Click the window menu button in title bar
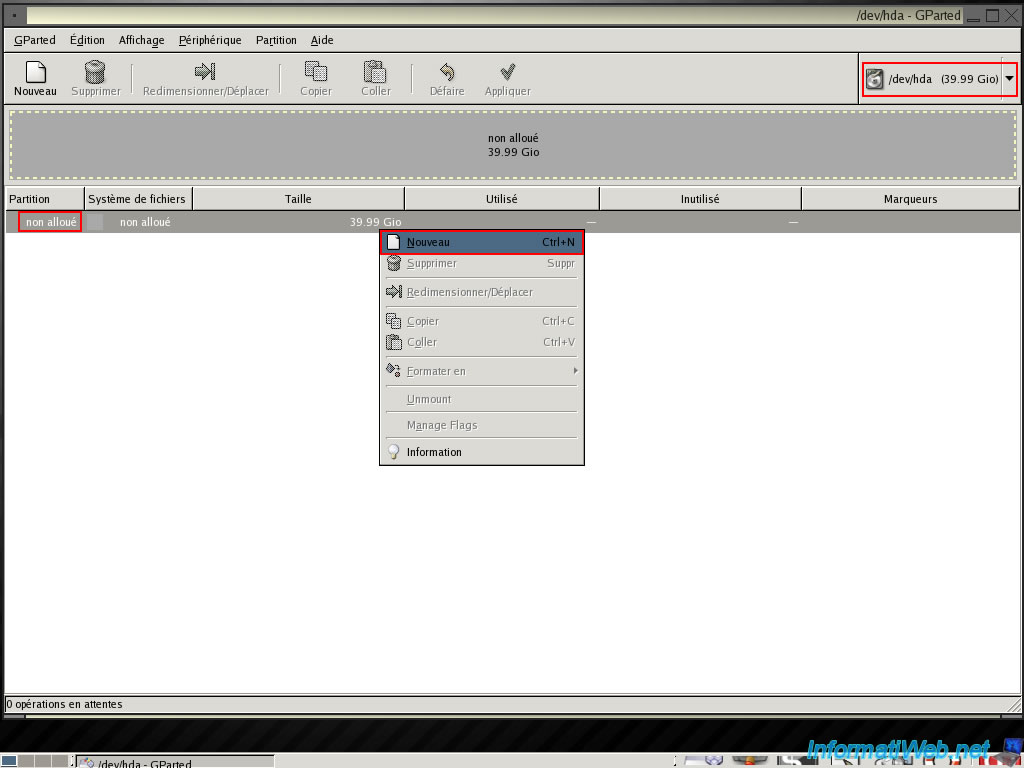This screenshot has height=768, width=1024. pos(14,15)
